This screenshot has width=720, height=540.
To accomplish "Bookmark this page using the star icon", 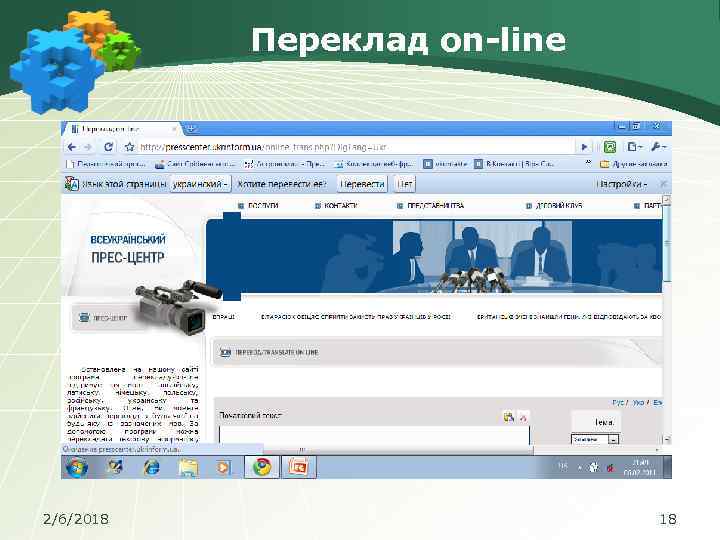I will 129,147.
